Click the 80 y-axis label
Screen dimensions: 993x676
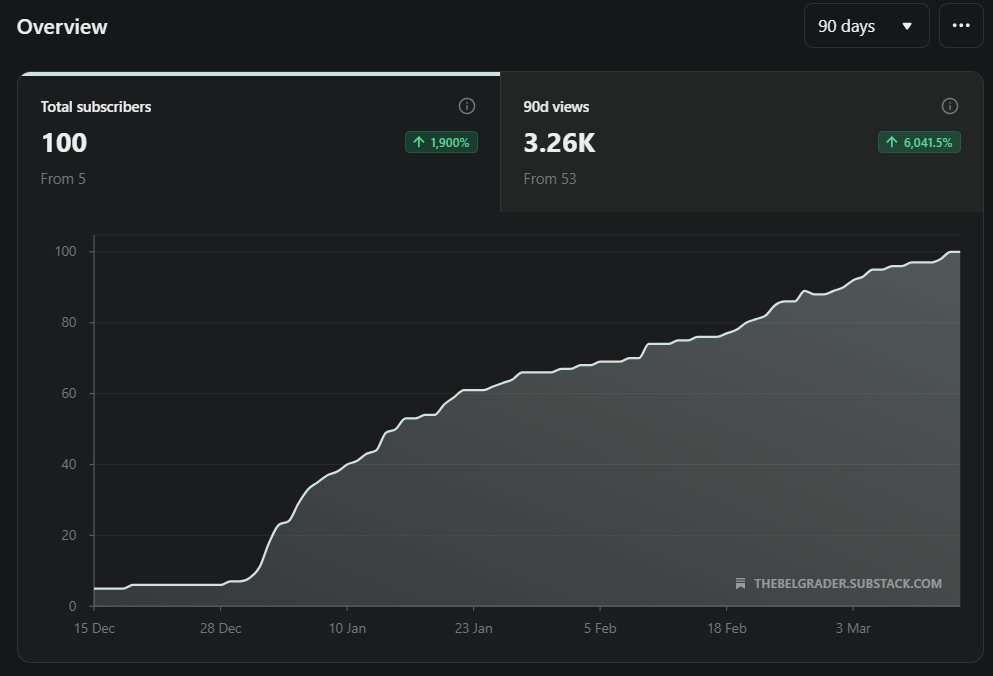(x=68, y=322)
